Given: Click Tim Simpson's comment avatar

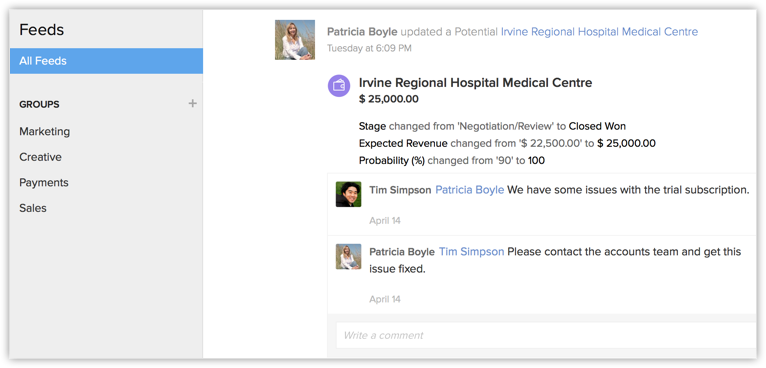Looking at the screenshot, I should [348, 194].
